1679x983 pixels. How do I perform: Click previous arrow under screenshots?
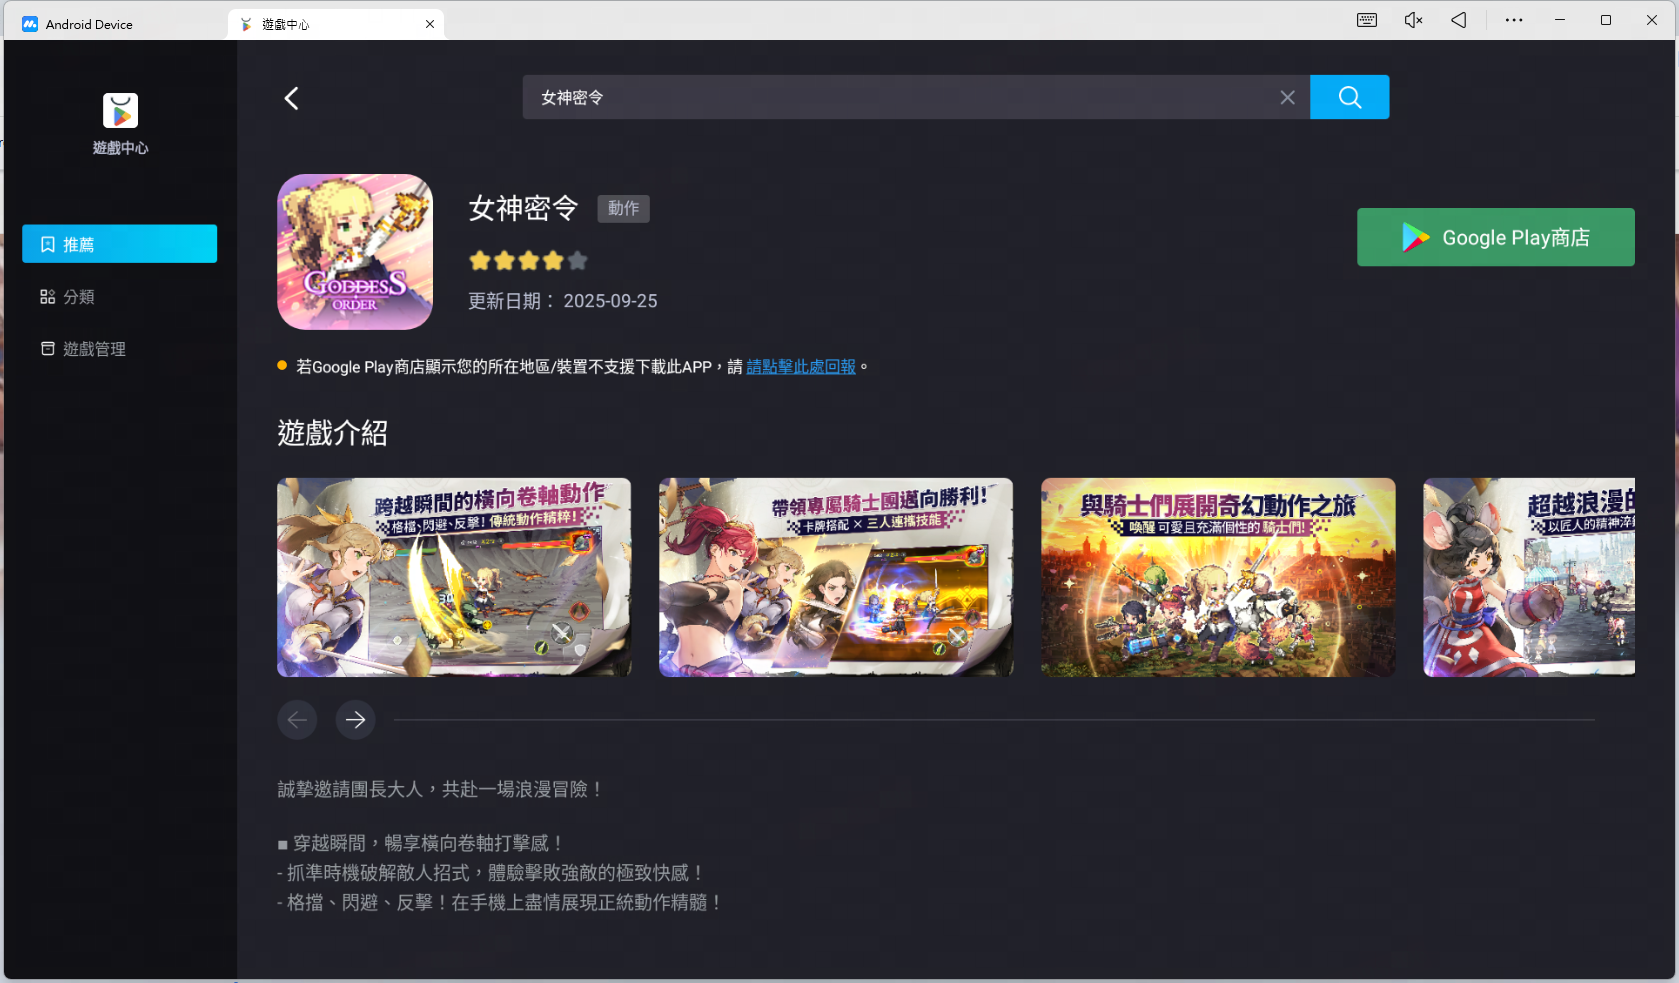tap(297, 720)
